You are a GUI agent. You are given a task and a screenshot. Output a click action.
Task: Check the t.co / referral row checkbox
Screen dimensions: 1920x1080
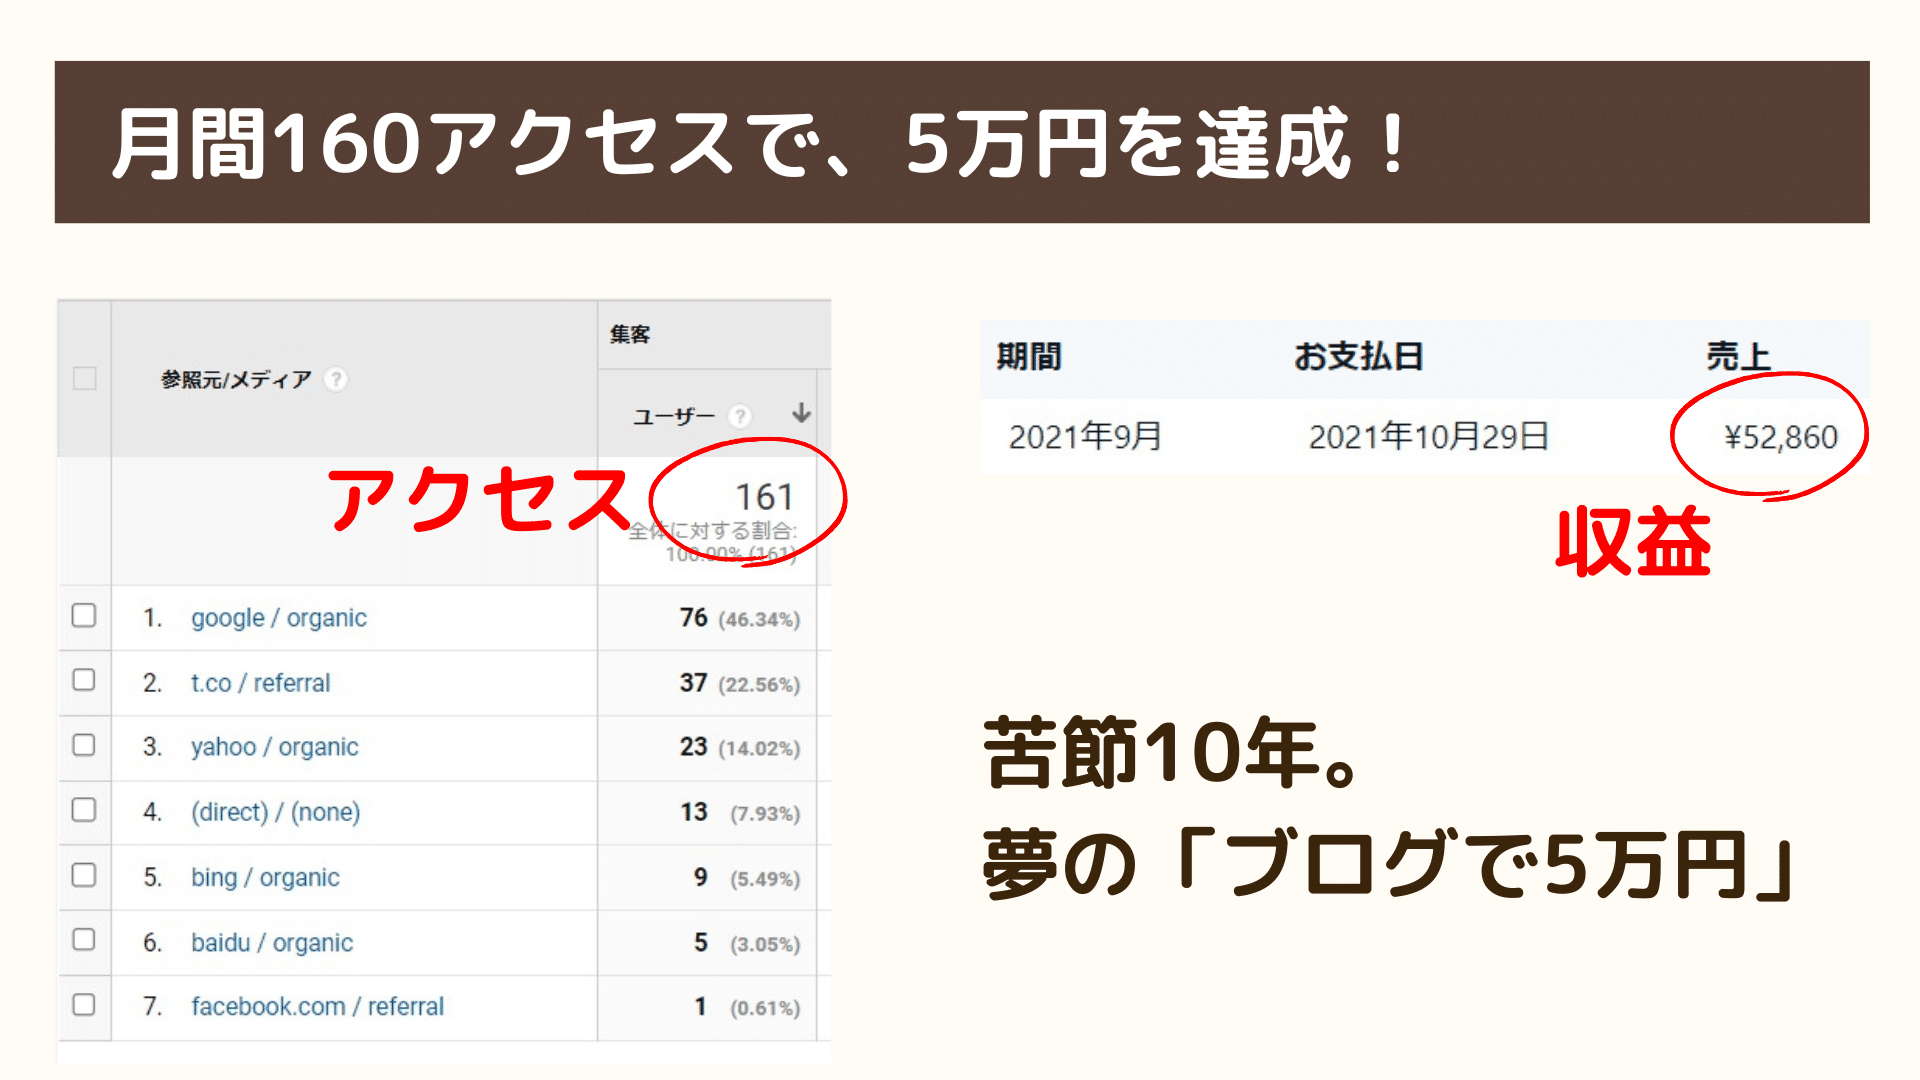click(84, 680)
